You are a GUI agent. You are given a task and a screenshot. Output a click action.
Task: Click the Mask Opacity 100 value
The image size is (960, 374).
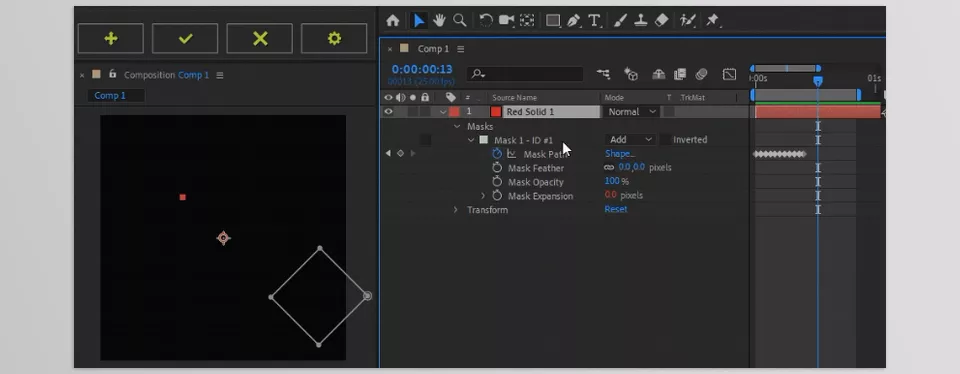(x=612, y=181)
